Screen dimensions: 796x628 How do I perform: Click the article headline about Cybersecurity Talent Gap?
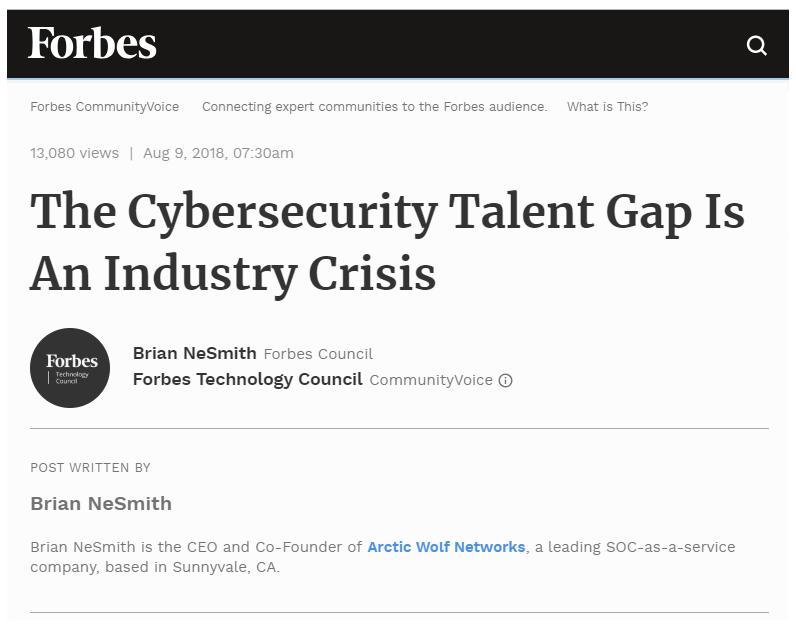pos(387,242)
